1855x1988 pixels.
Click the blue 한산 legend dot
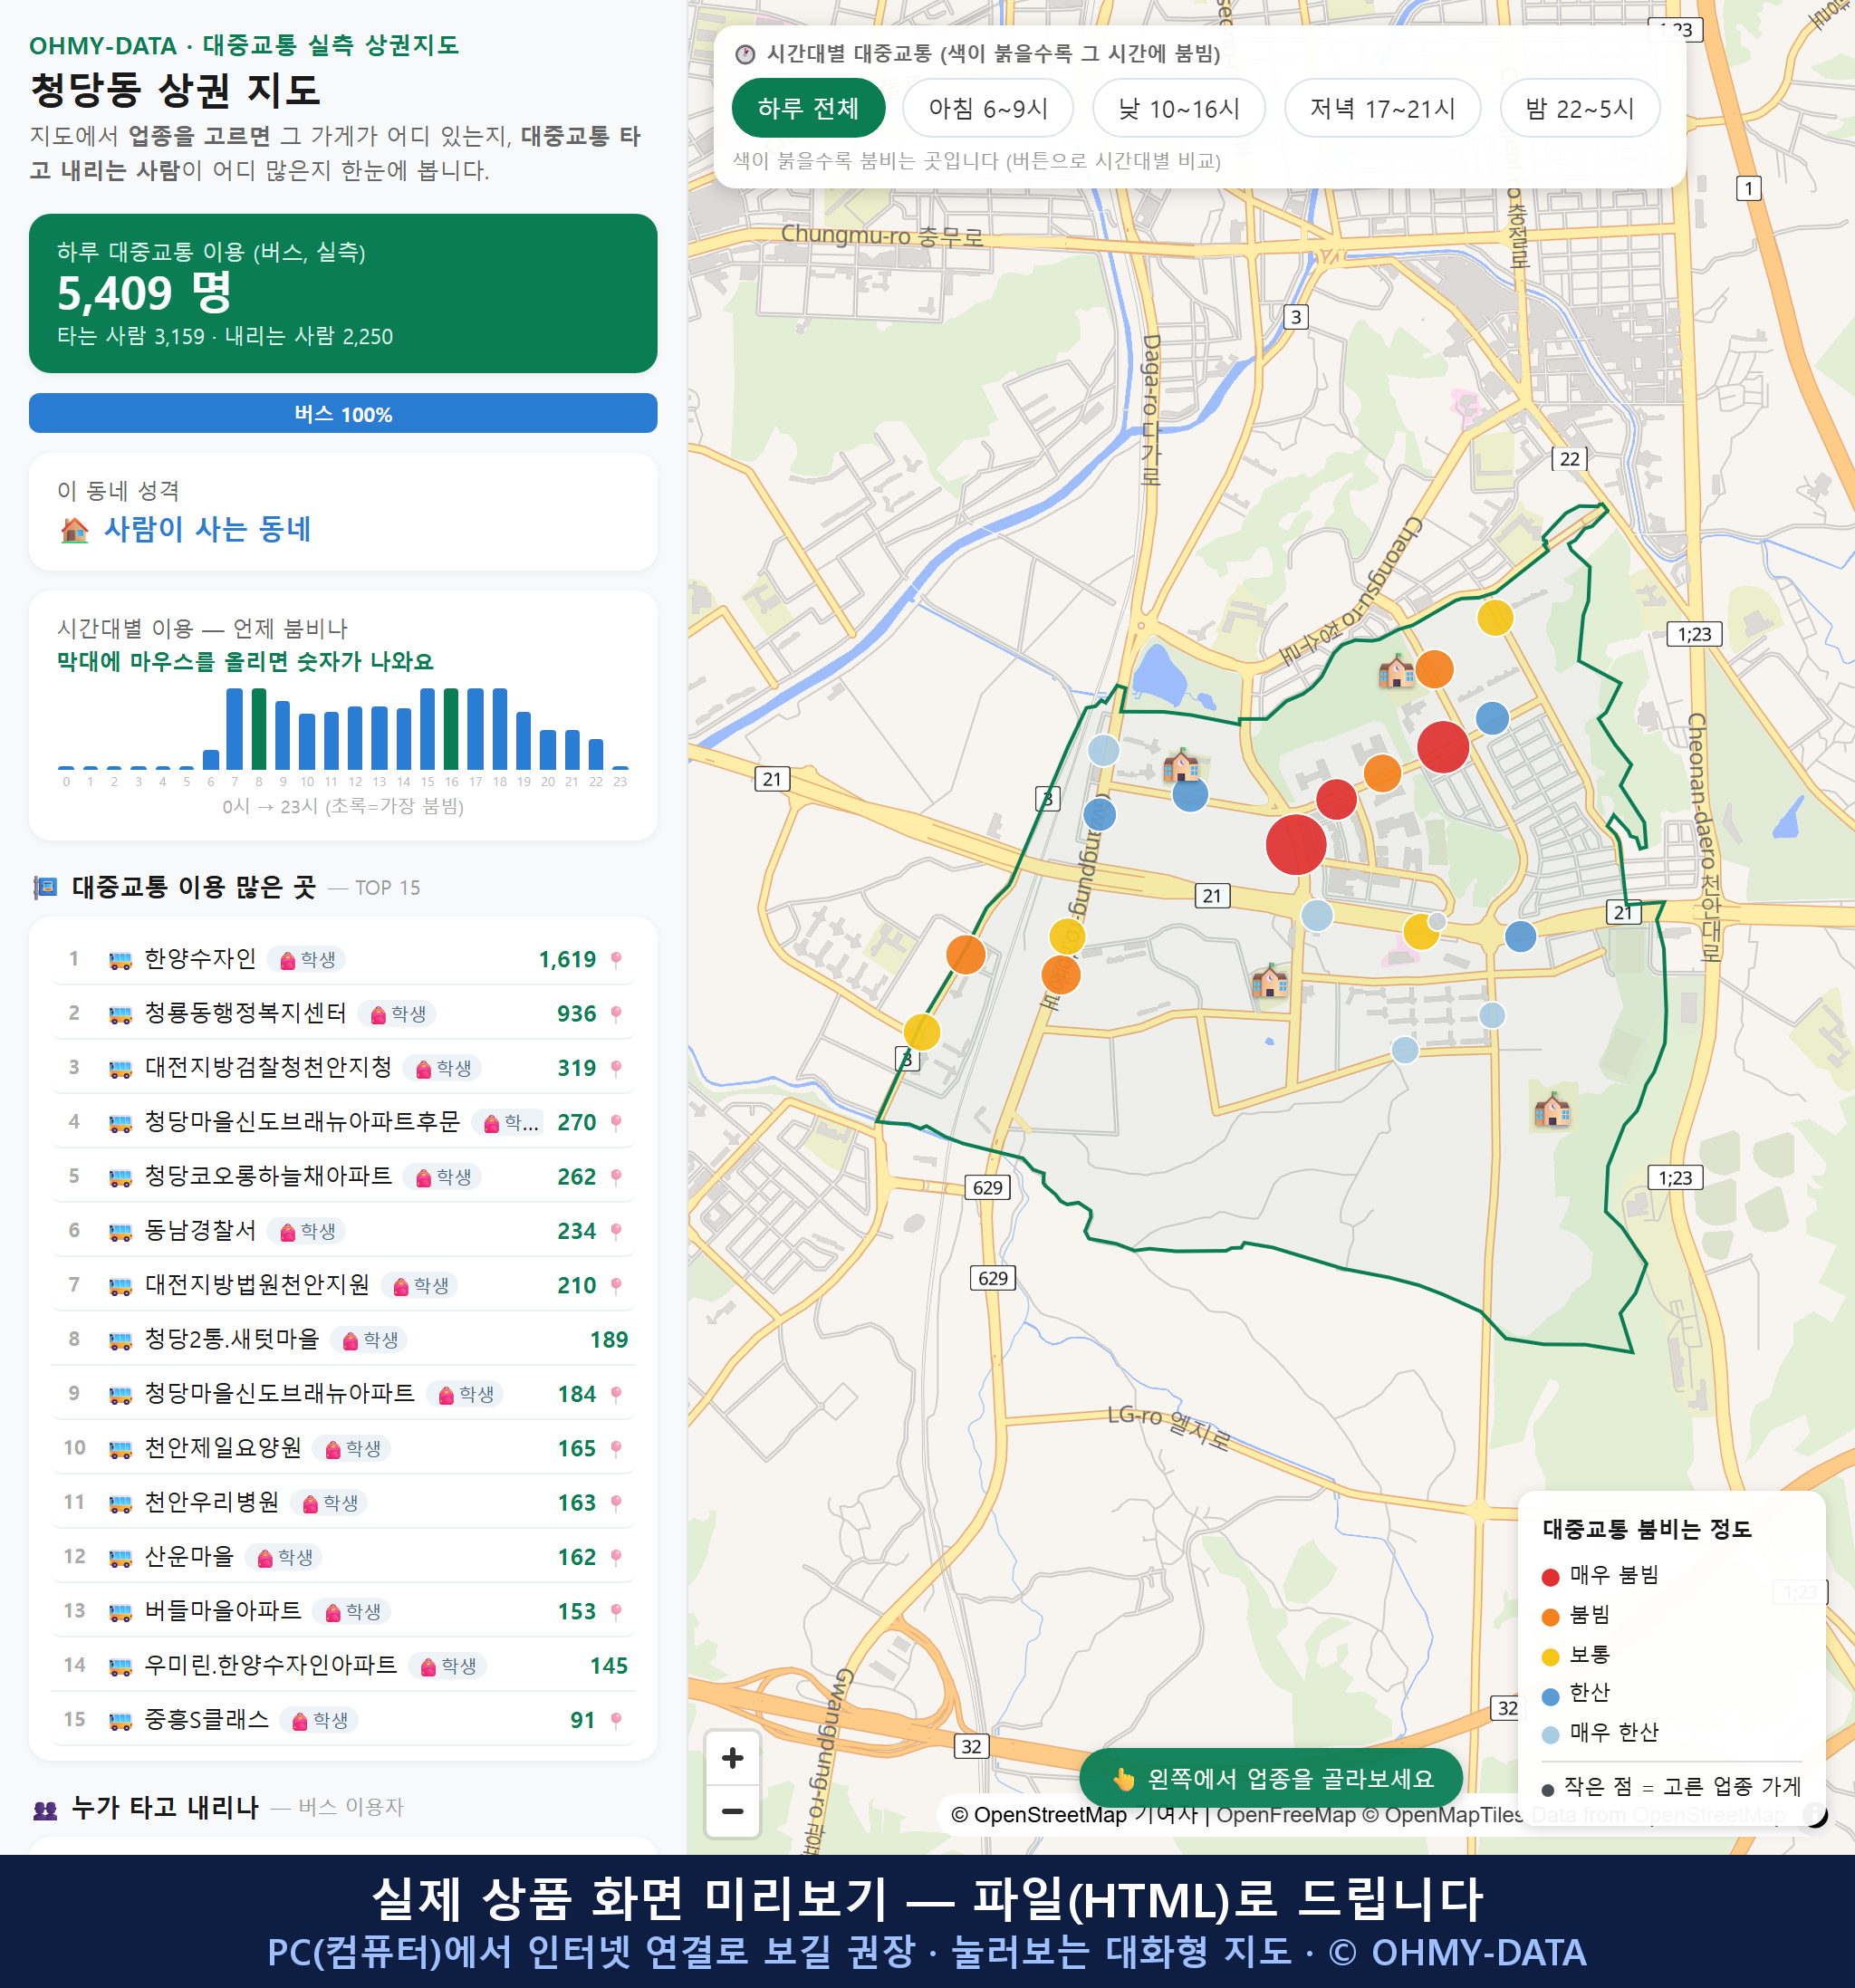[1551, 1696]
